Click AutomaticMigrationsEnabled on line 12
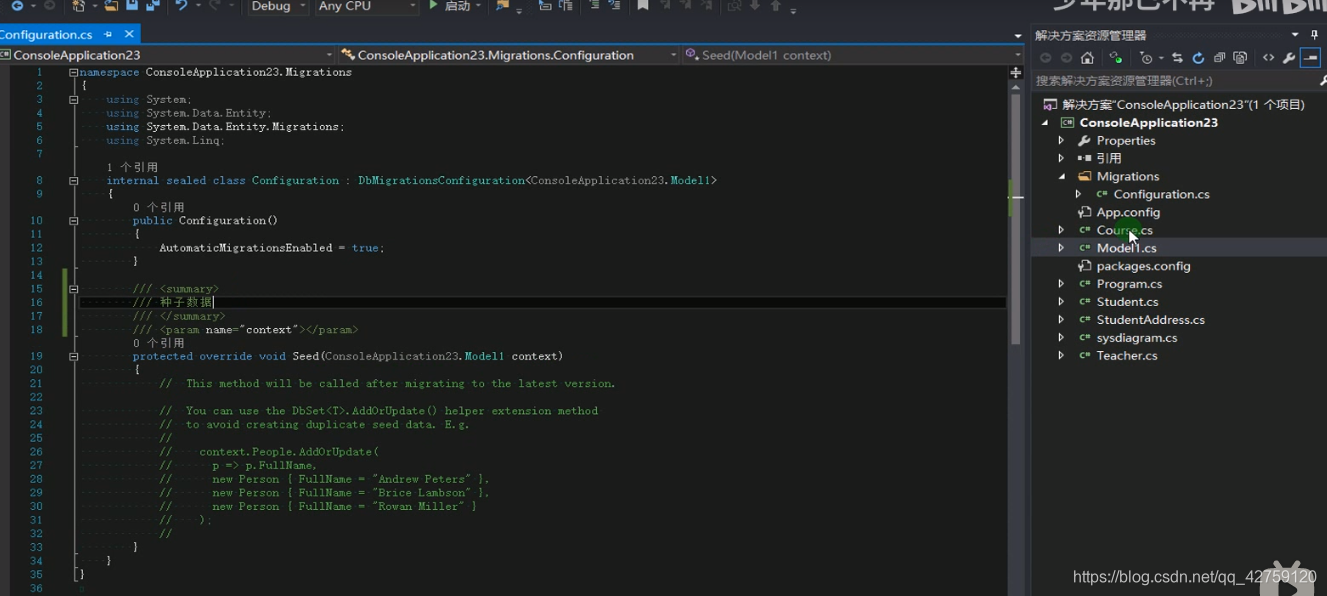The width and height of the screenshot is (1327, 596). pyautogui.click(x=246, y=248)
